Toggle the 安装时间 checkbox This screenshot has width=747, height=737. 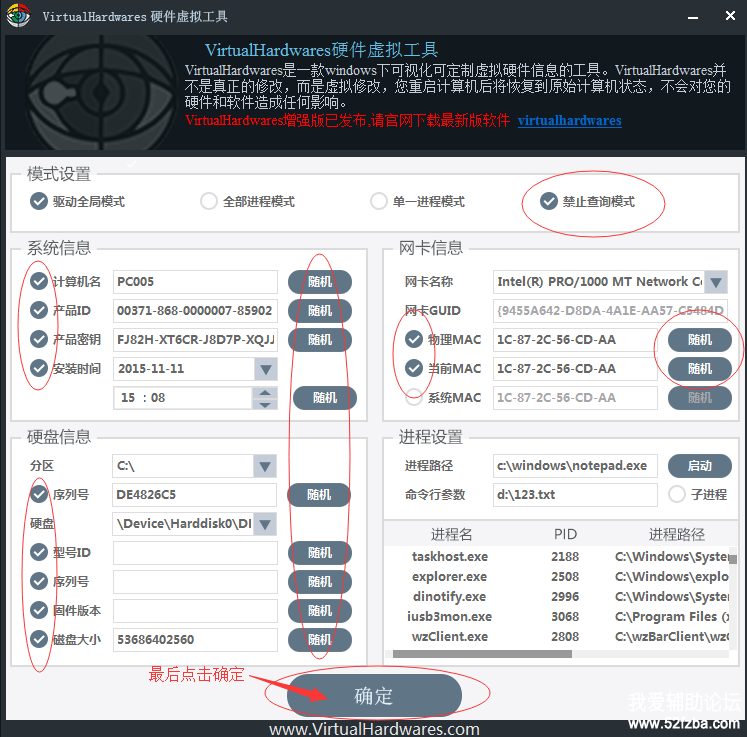tap(39, 368)
